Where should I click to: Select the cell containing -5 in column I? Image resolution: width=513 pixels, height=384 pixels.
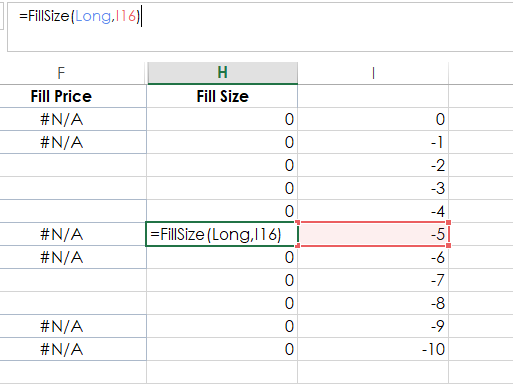(373, 234)
